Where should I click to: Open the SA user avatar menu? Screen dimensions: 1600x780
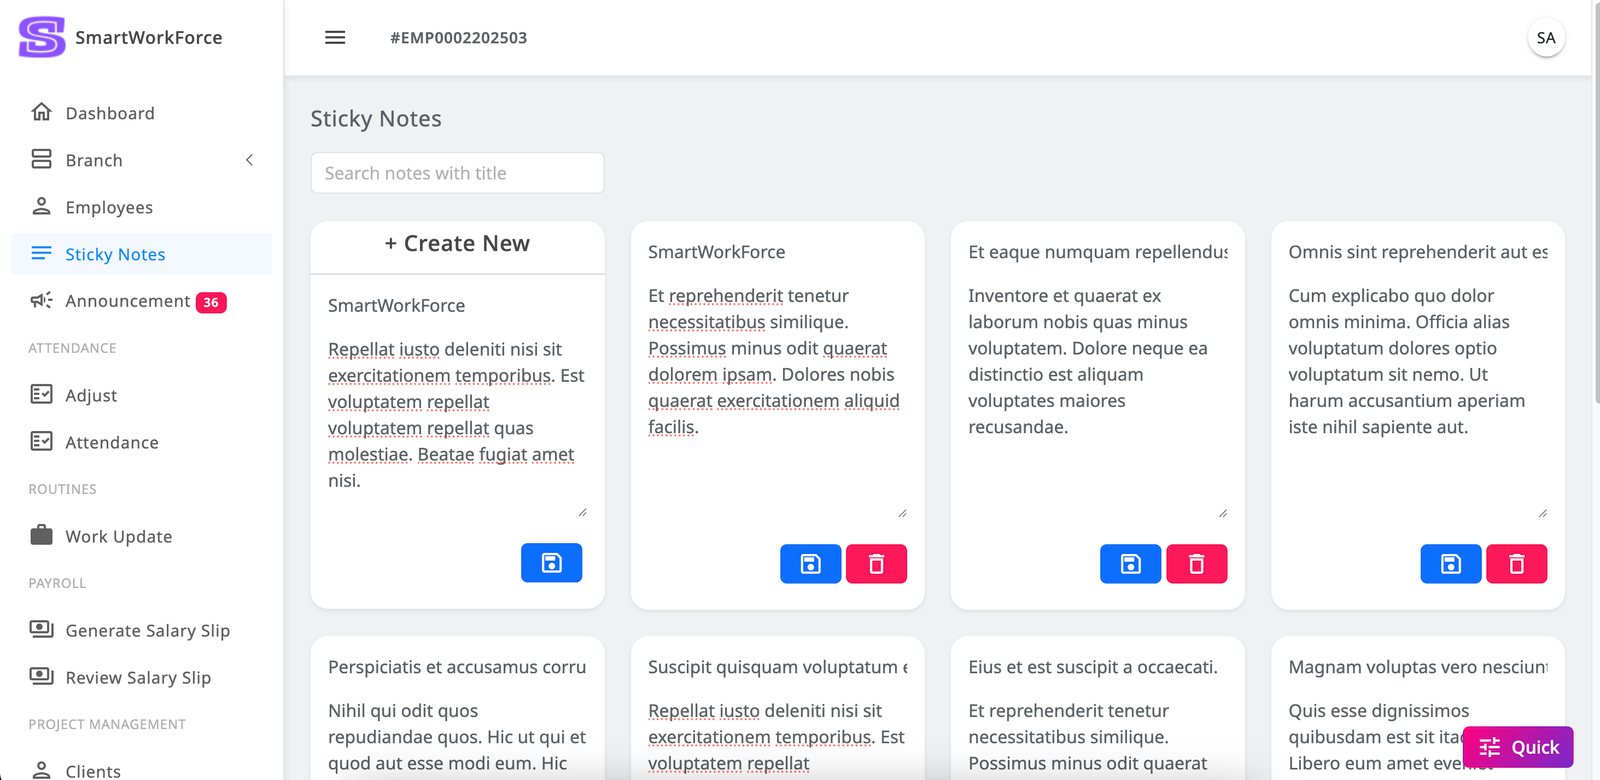click(1545, 38)
